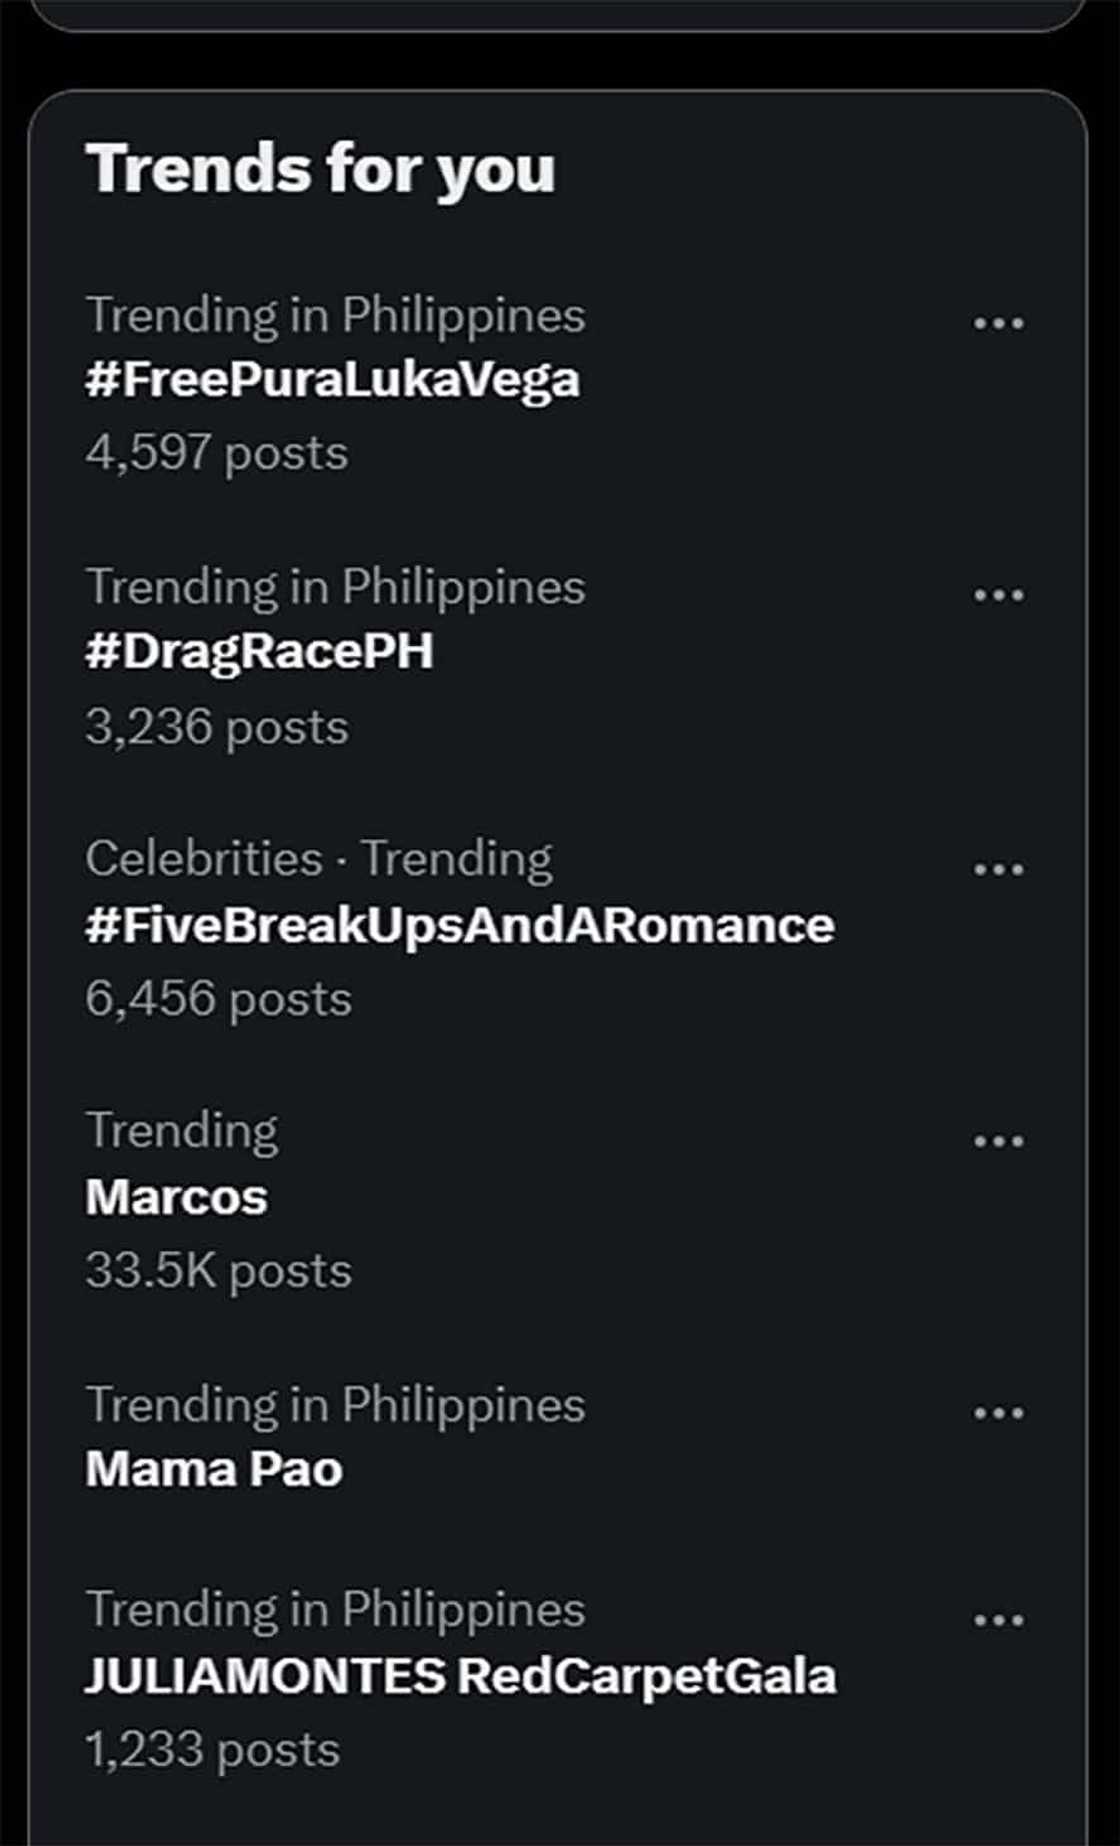View the Mama Pao trending topic
1120x1846 pixels.
coord(214,1469)
